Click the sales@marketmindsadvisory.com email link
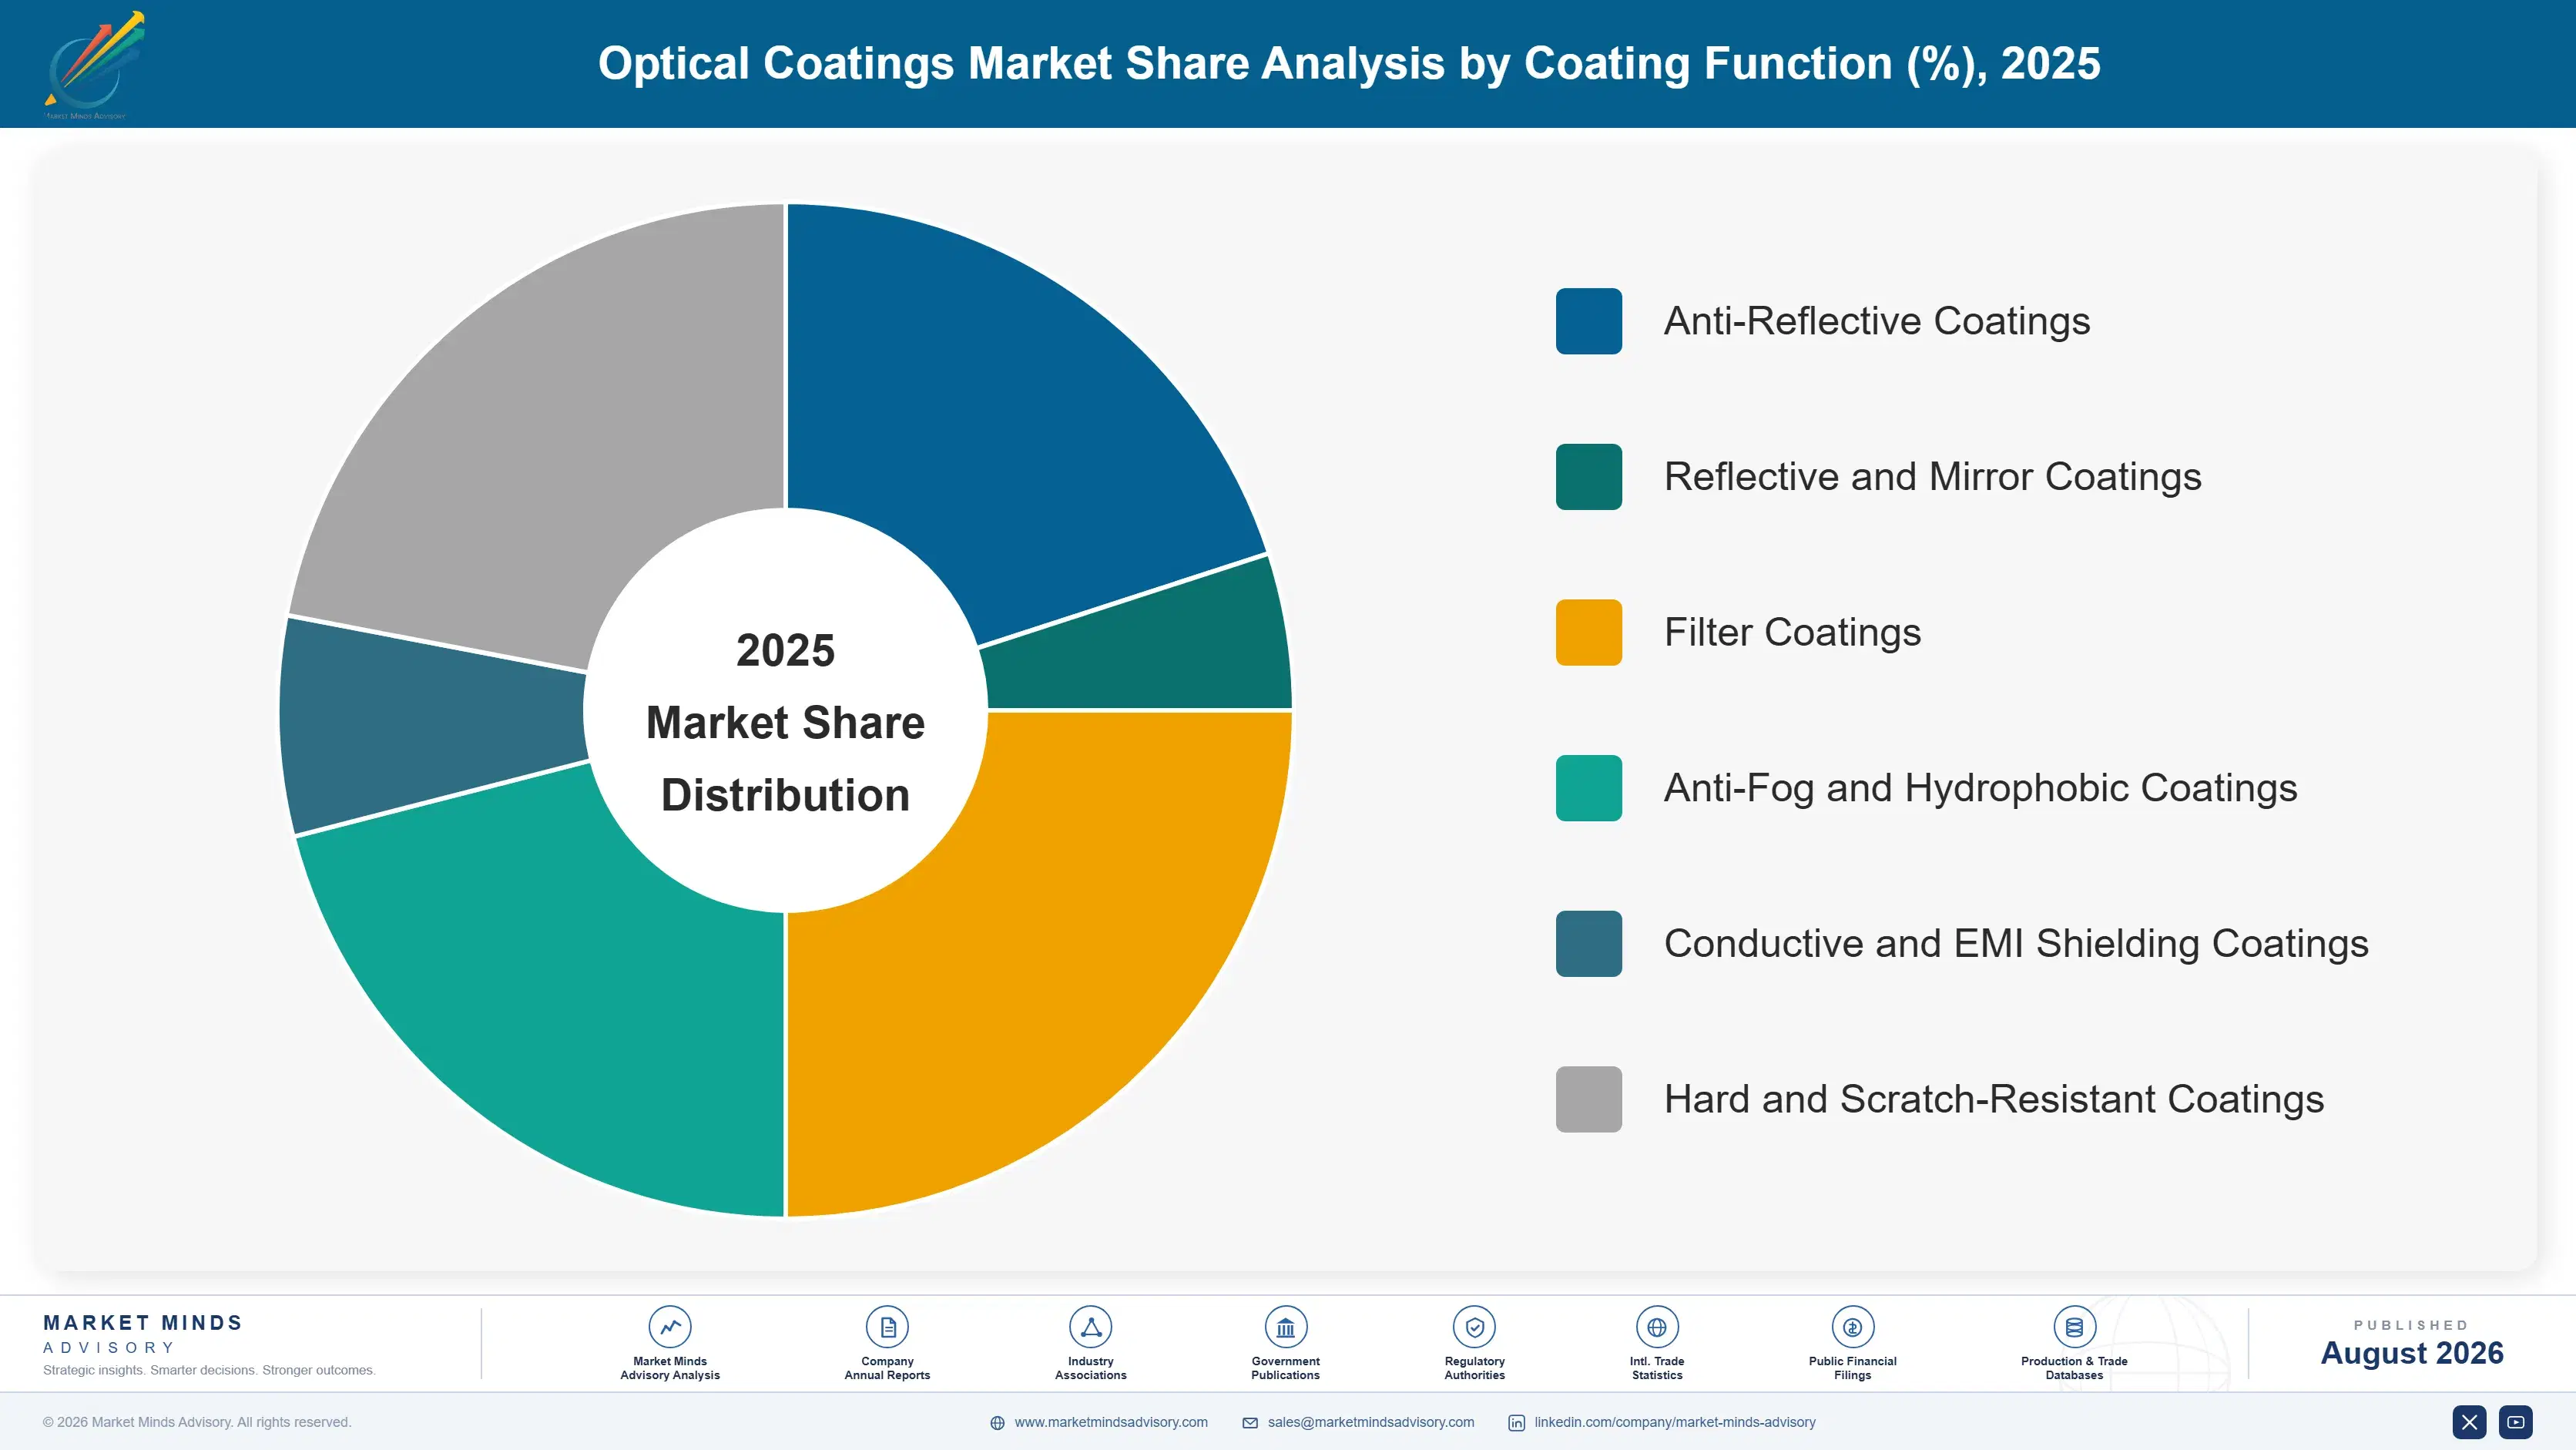The height and width of the screenshot is (1450, 2576). pyautogui.click(x=1370, y=1422)
